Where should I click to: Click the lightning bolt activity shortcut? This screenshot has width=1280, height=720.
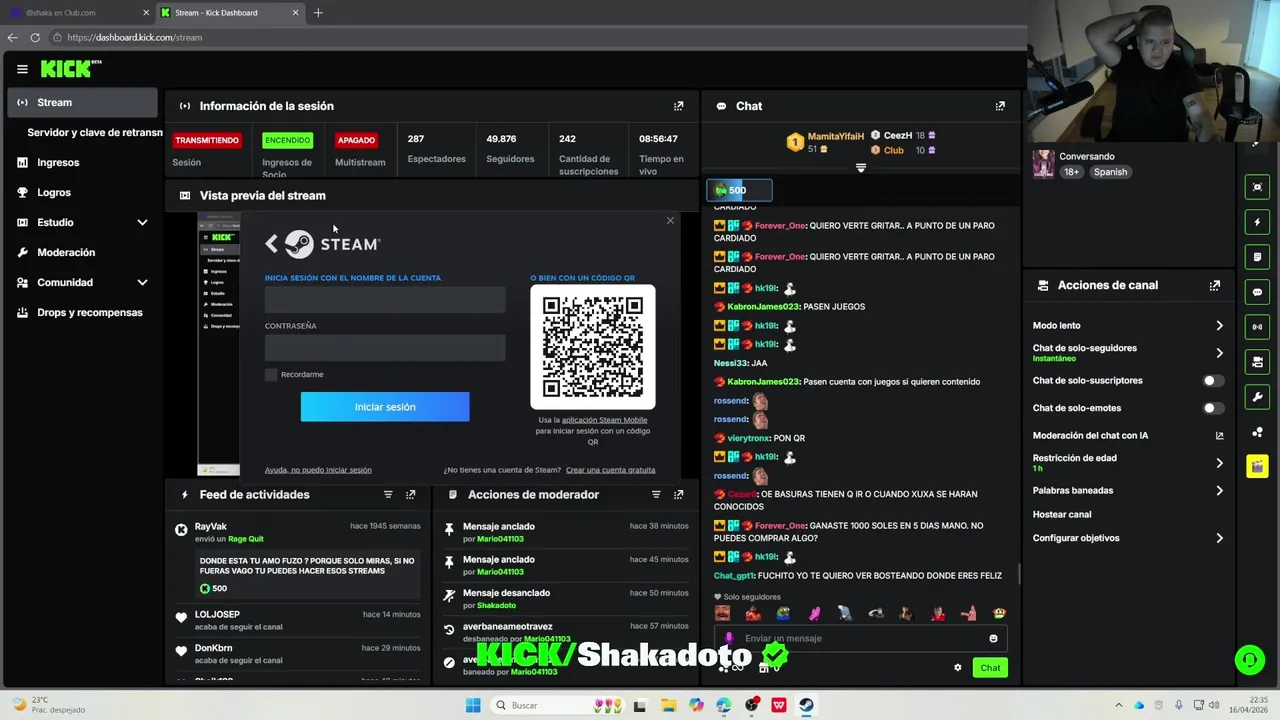pyautogui.click(x=1257, y=222)
